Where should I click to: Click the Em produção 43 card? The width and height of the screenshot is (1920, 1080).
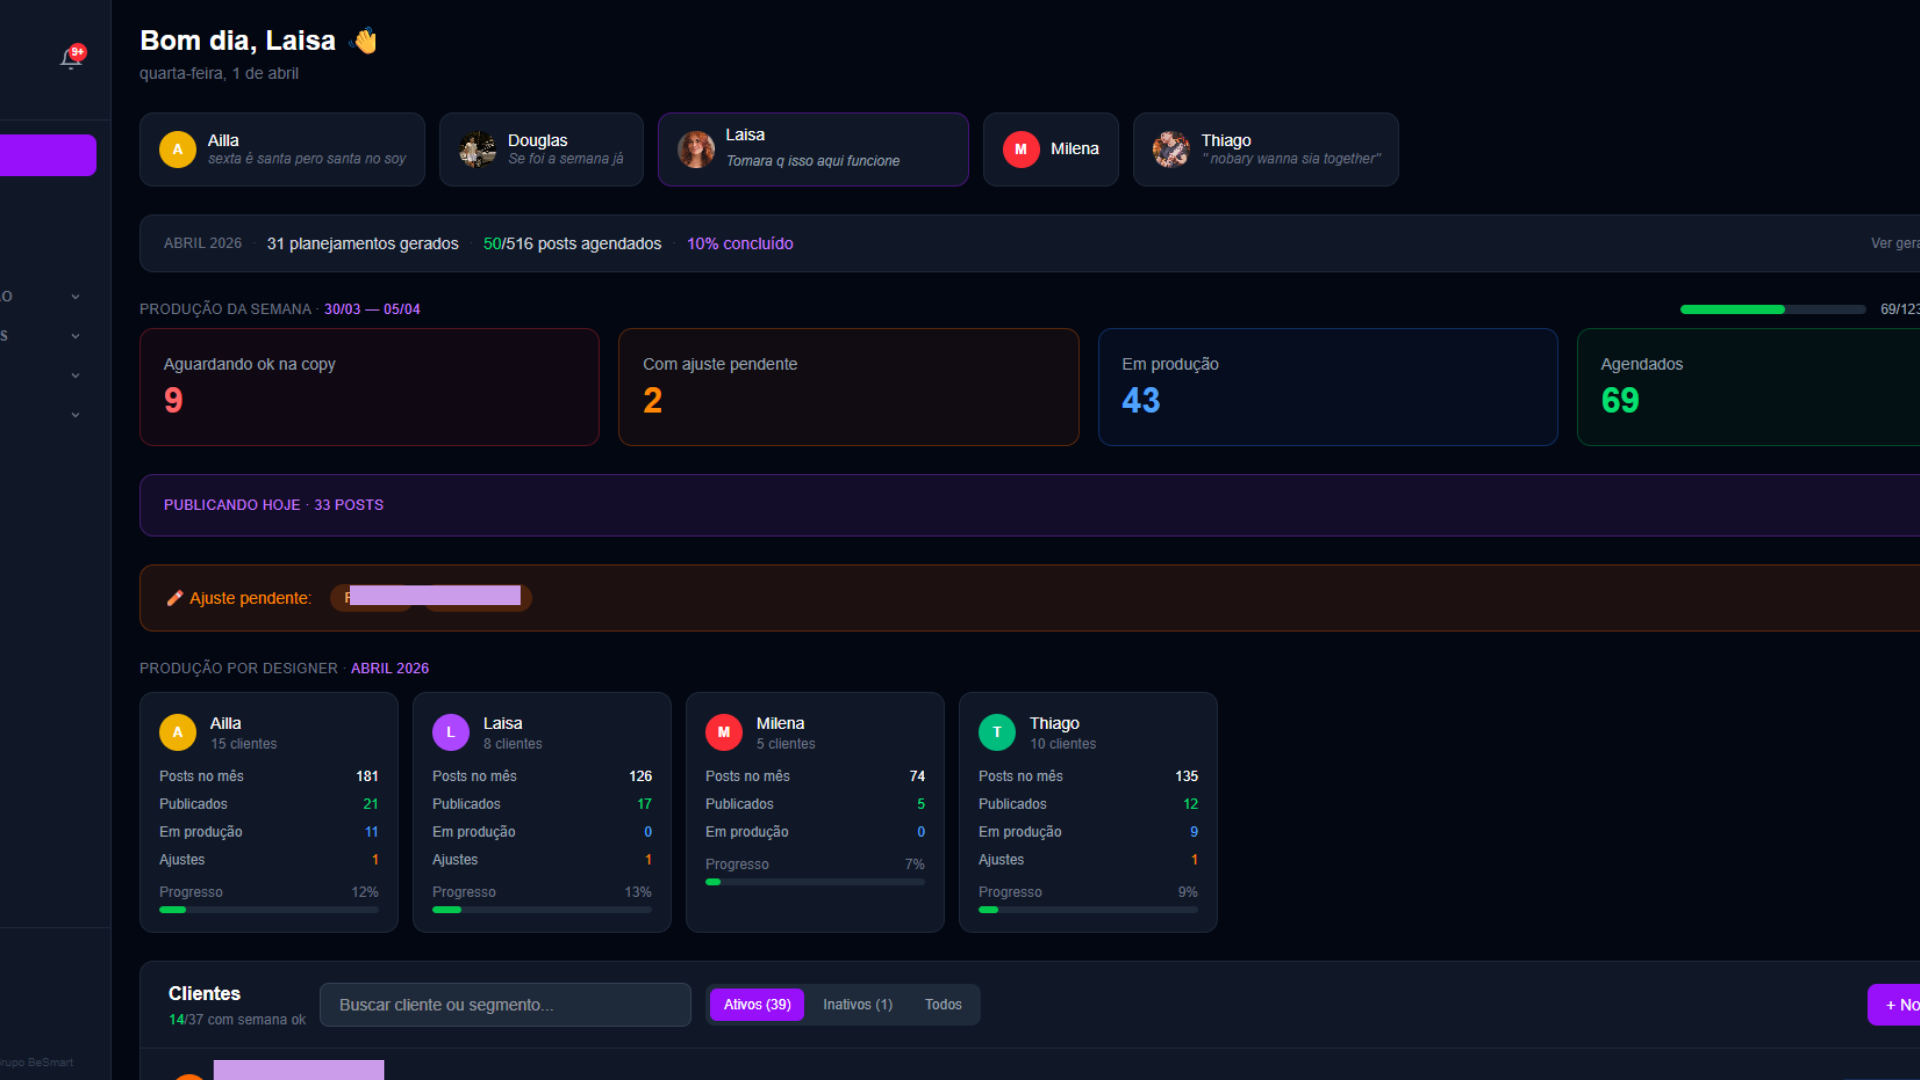(x=1327, y=387)
